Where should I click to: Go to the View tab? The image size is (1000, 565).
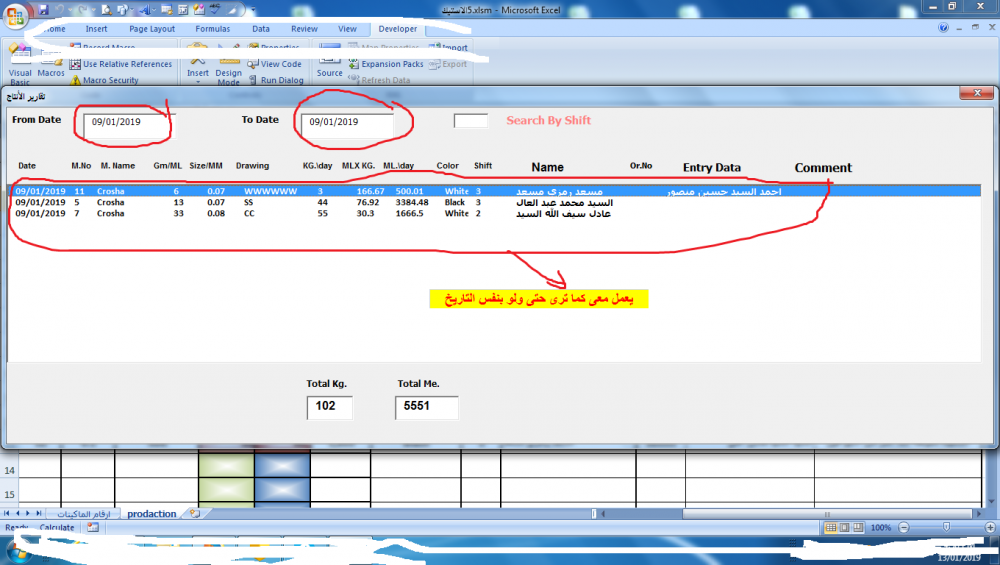[x=347, y=29]
